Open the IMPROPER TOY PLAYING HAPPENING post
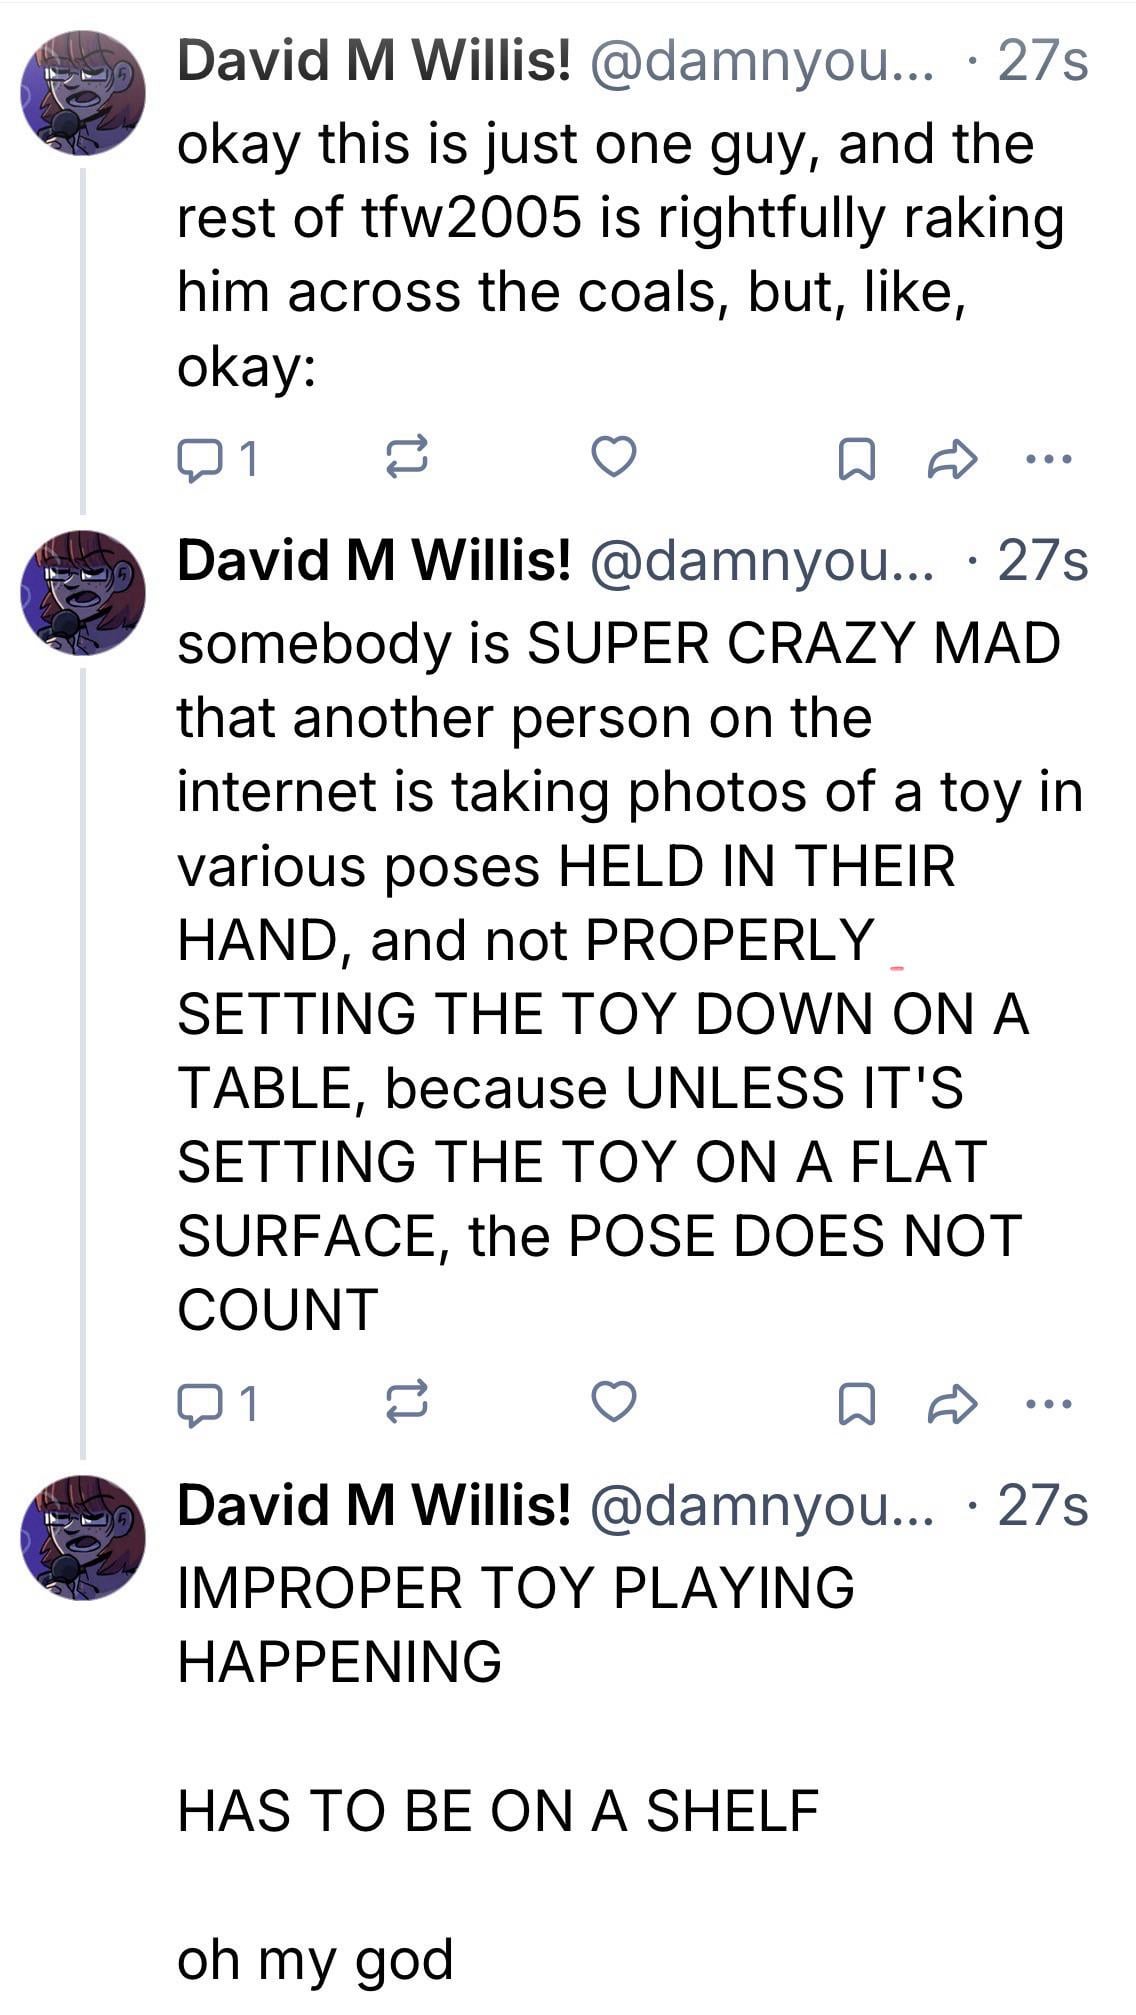The width and height of the screenshot is (1136, 2015). click(515, 1623)
